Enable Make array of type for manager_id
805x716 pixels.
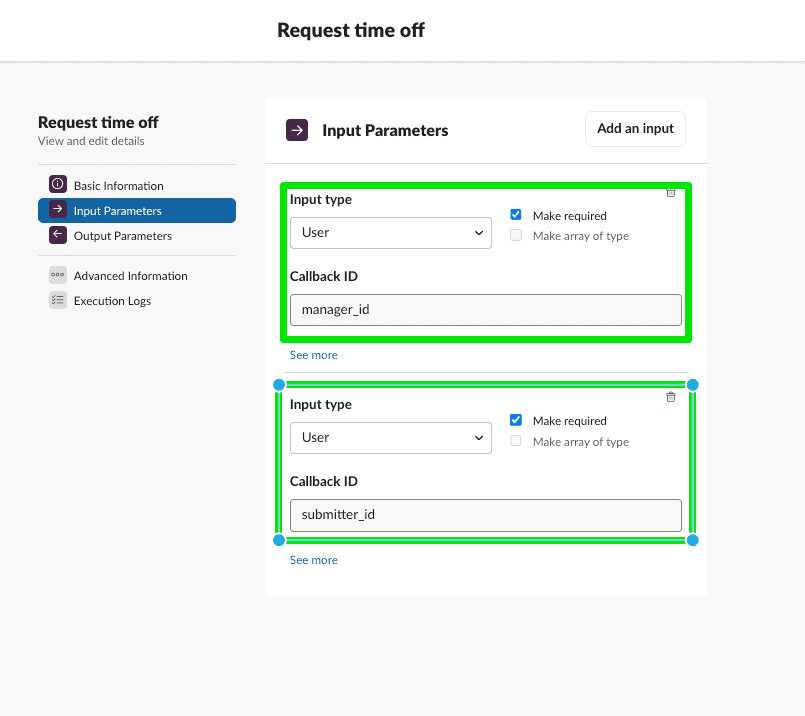(515, 235)
